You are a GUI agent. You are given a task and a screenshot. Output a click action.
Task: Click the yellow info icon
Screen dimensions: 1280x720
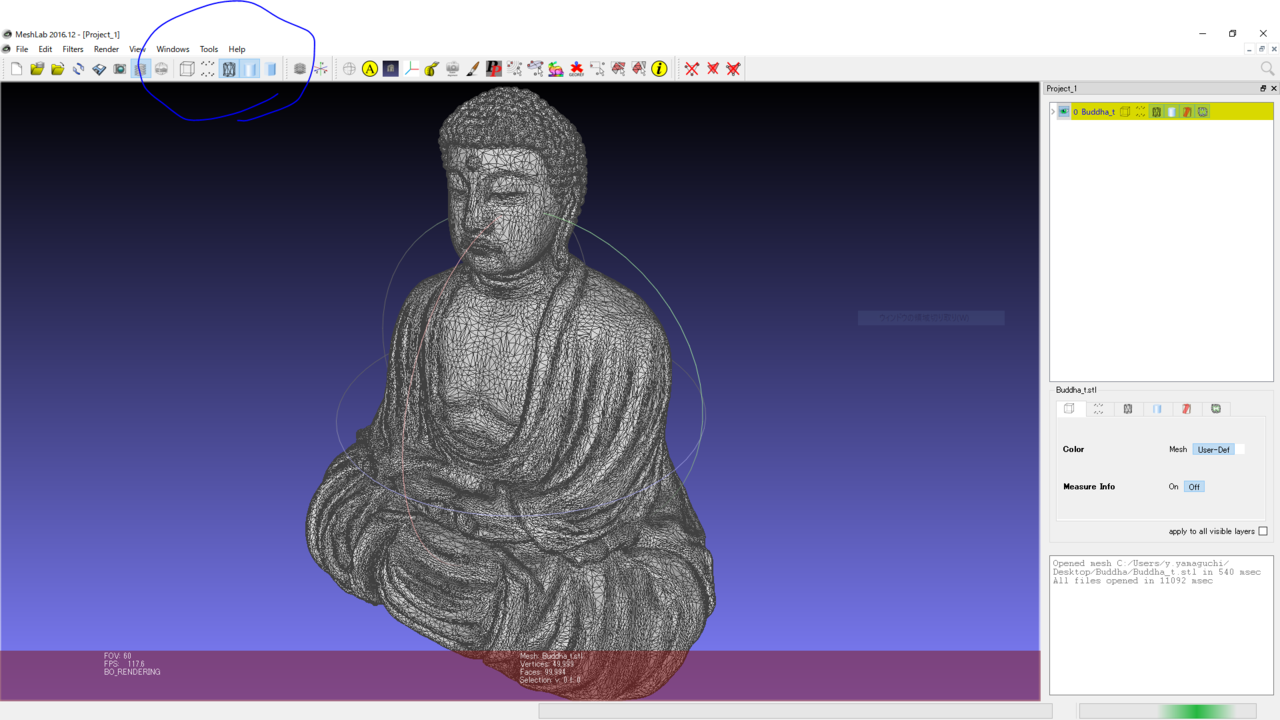tap(659, 69)
